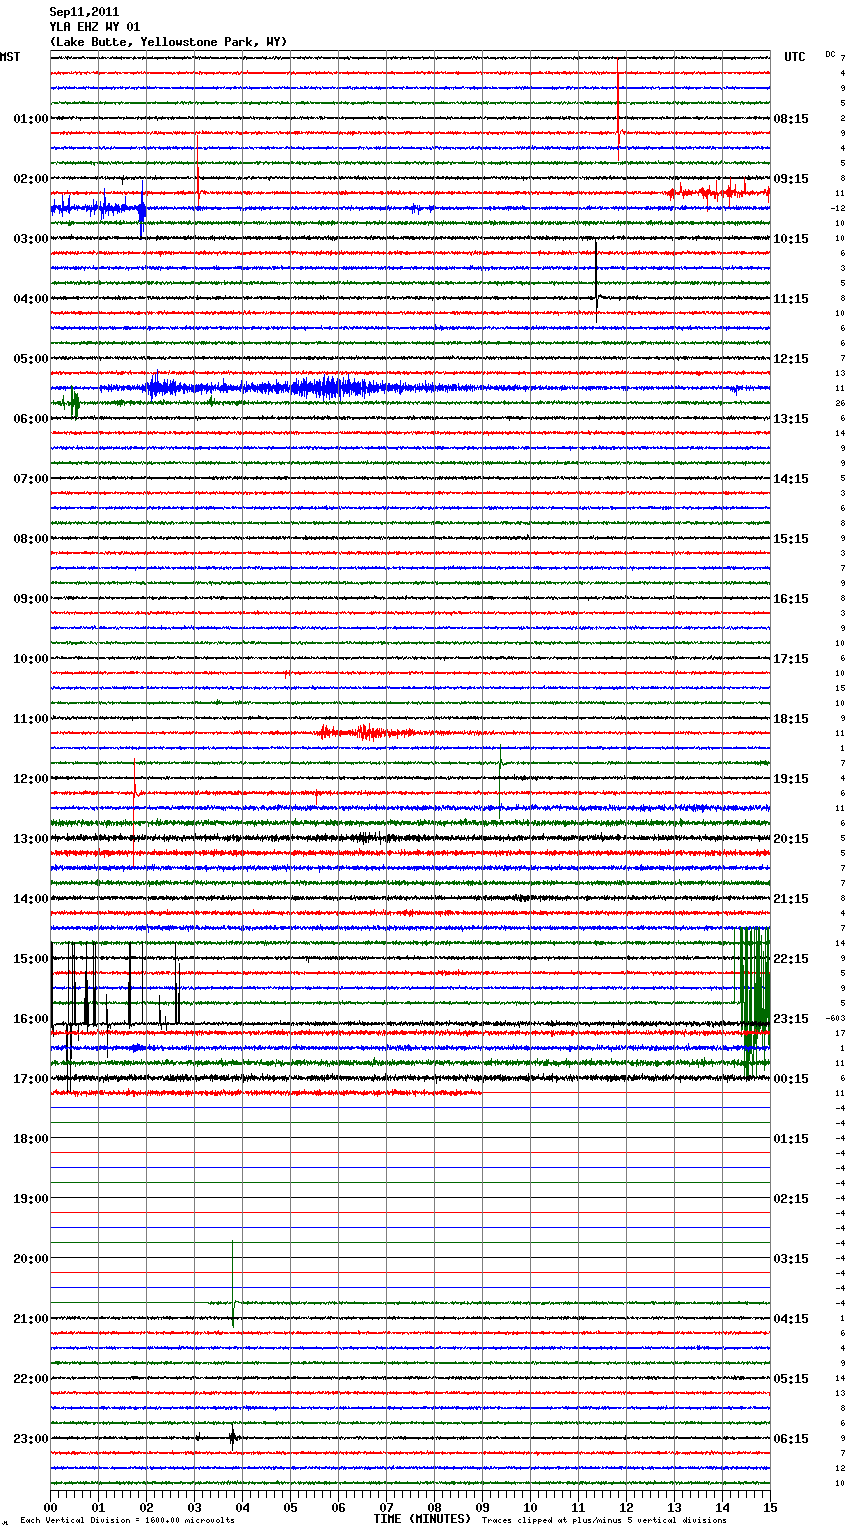Click the MST timezone header

[x=10, y=57]
